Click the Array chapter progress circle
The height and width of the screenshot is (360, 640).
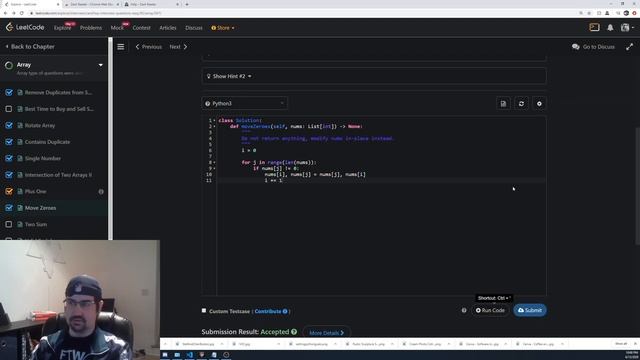pyautogui.click(x=9, y=65)
